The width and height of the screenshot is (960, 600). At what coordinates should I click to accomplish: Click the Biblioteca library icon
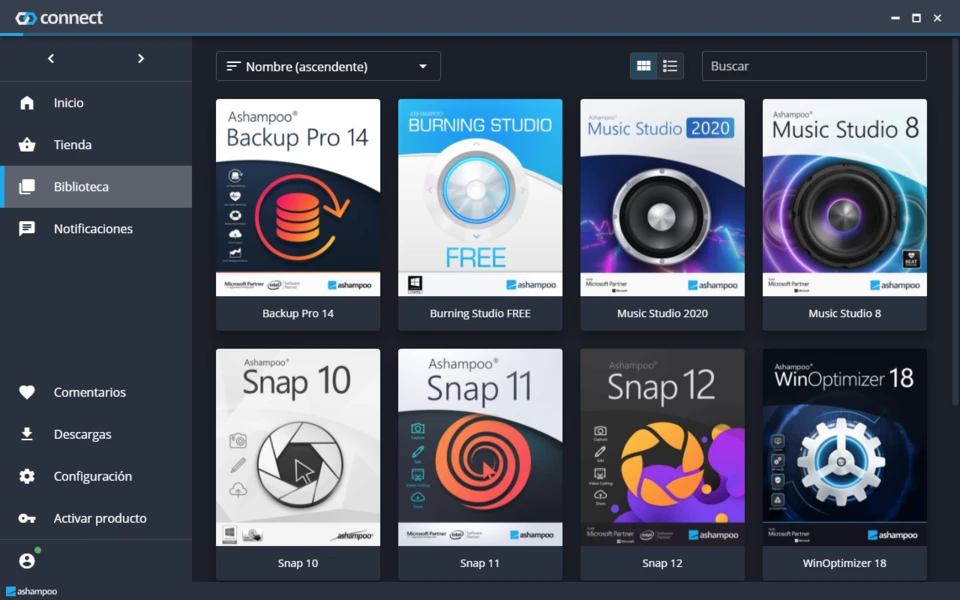(x=27, y=187)
